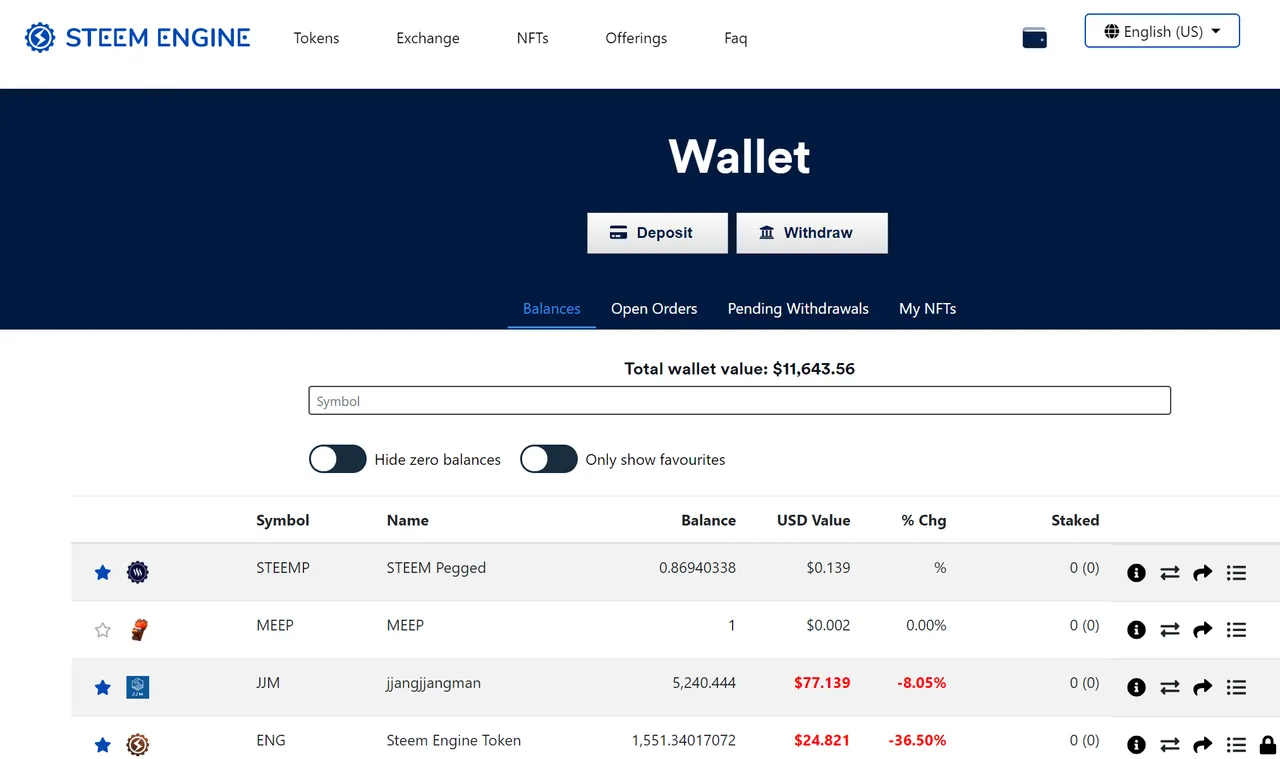Open the wallet icon in header

1034,38
